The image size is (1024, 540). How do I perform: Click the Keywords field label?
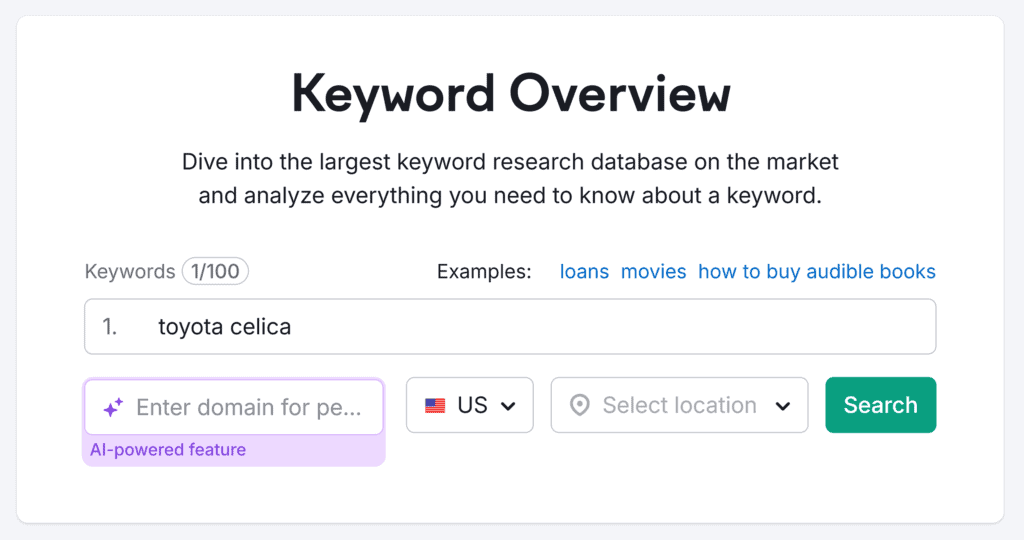click(x=129, y=271)
